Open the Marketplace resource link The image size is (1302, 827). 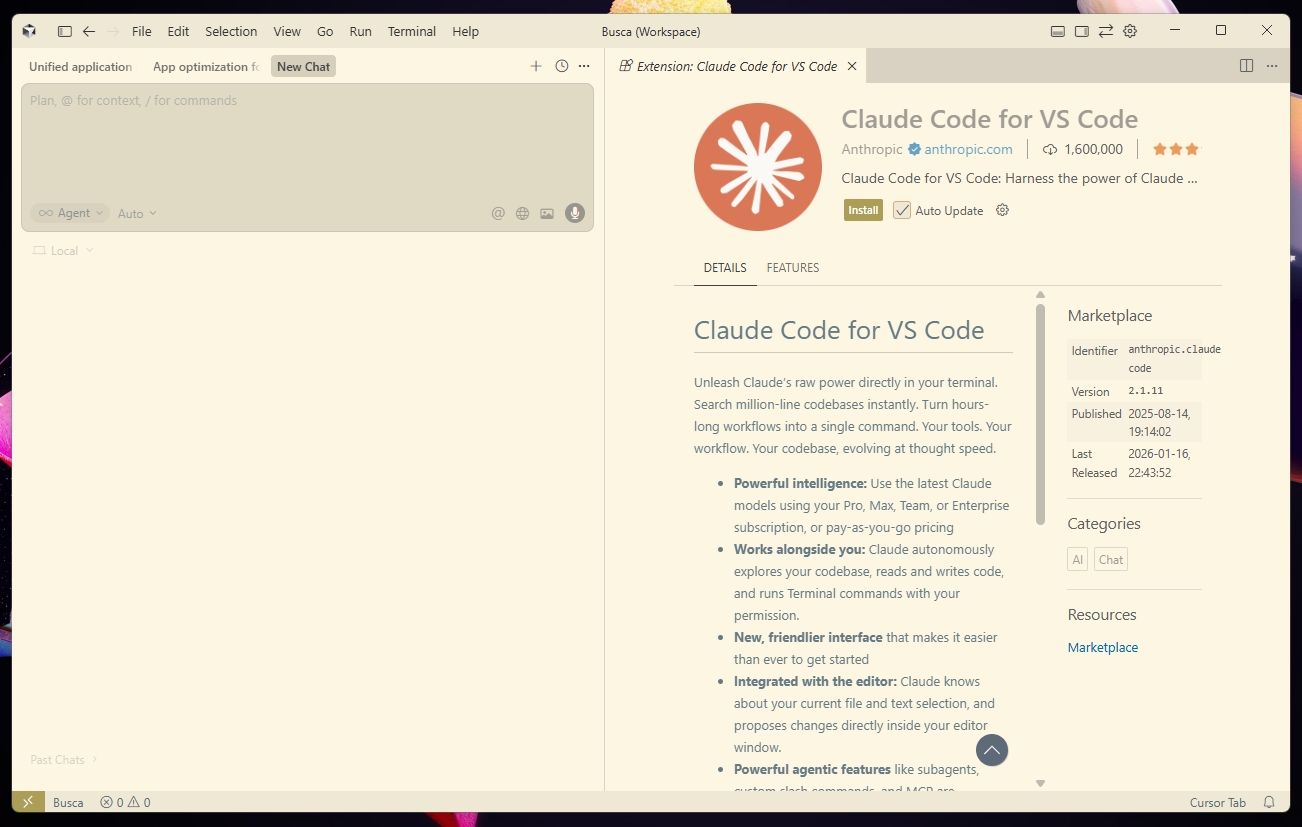click(x=1102, y=647)
